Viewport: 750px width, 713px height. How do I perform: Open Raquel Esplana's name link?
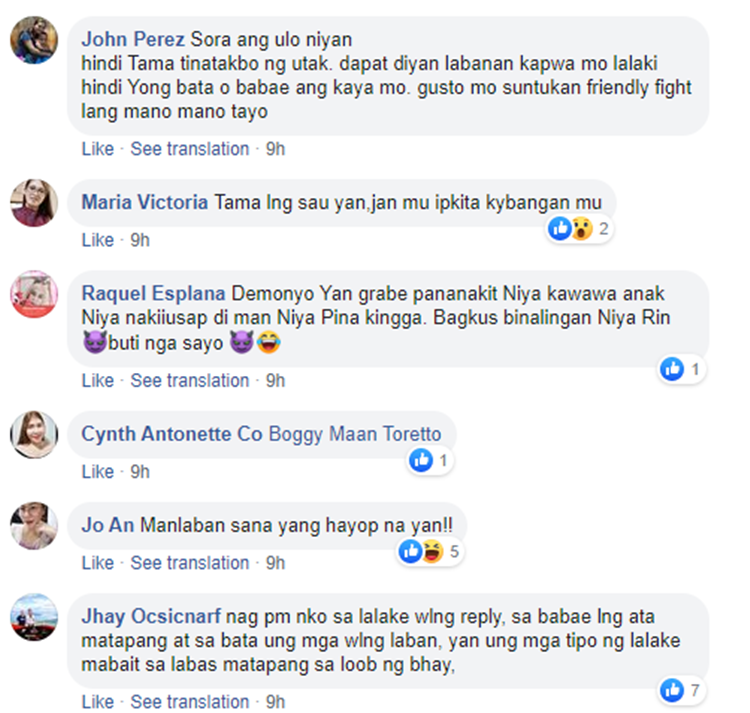[x=154, y=293]
